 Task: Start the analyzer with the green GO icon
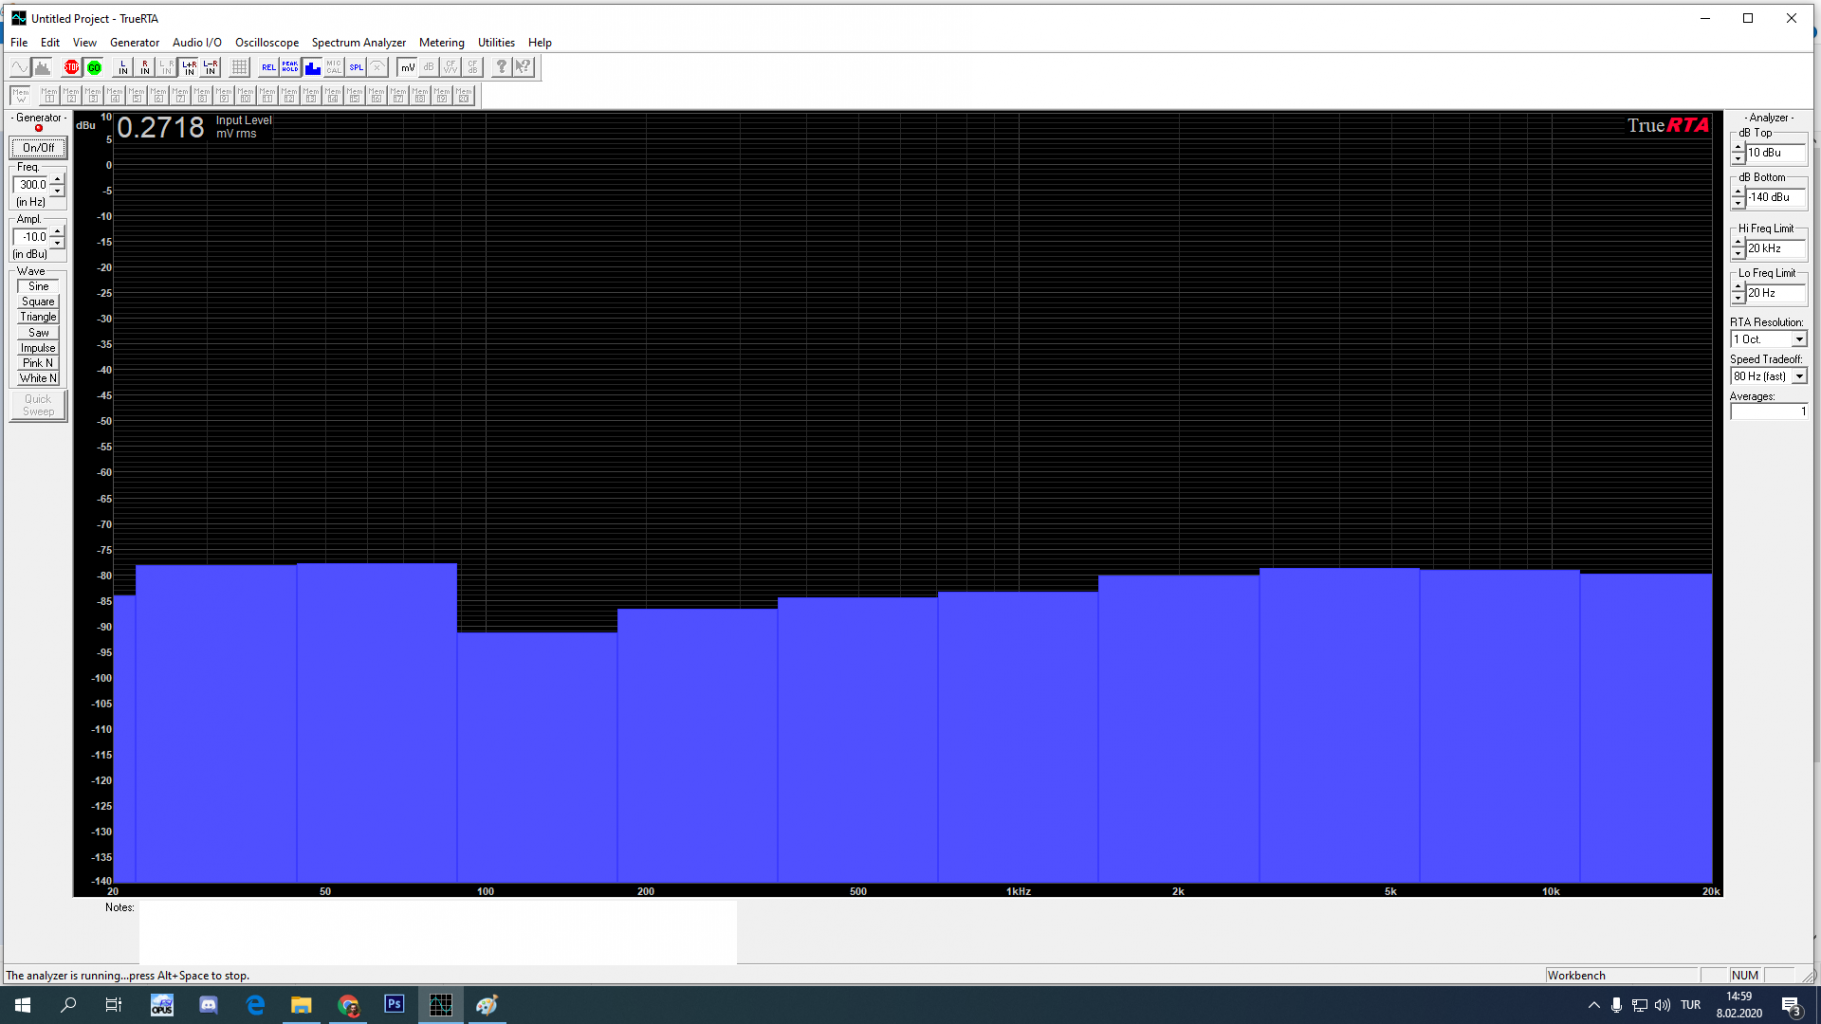(x=94, y=67)
